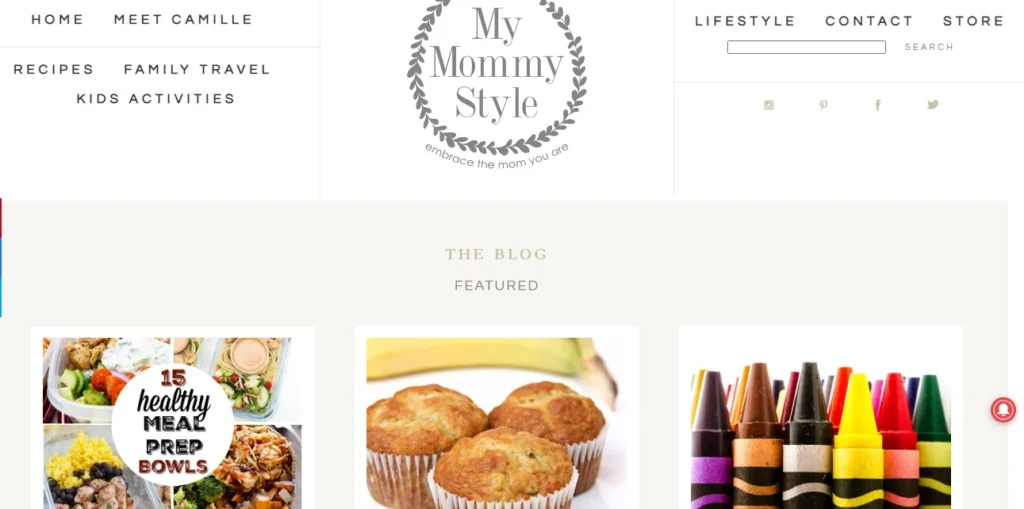Go to the Home menu item
The image size is (1024, 509).
(x=57, y=20)
